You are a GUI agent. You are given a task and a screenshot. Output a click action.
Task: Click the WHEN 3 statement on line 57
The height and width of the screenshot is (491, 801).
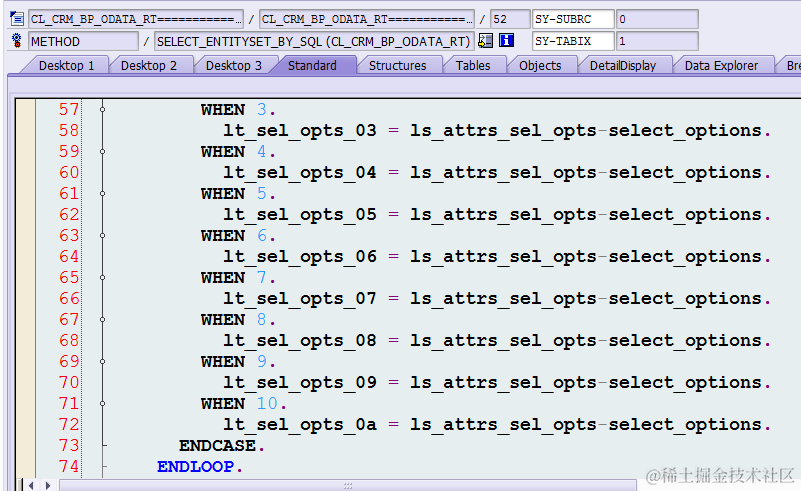[x=238, y=109]
